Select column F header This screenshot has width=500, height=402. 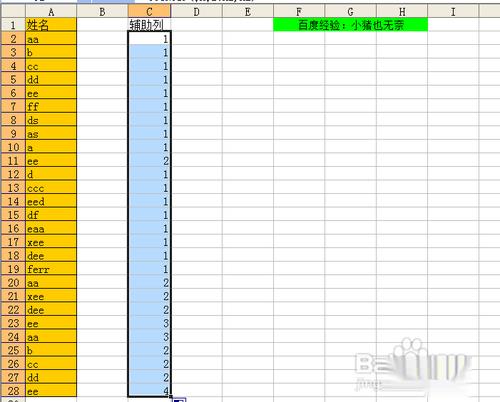coord(299,12)
